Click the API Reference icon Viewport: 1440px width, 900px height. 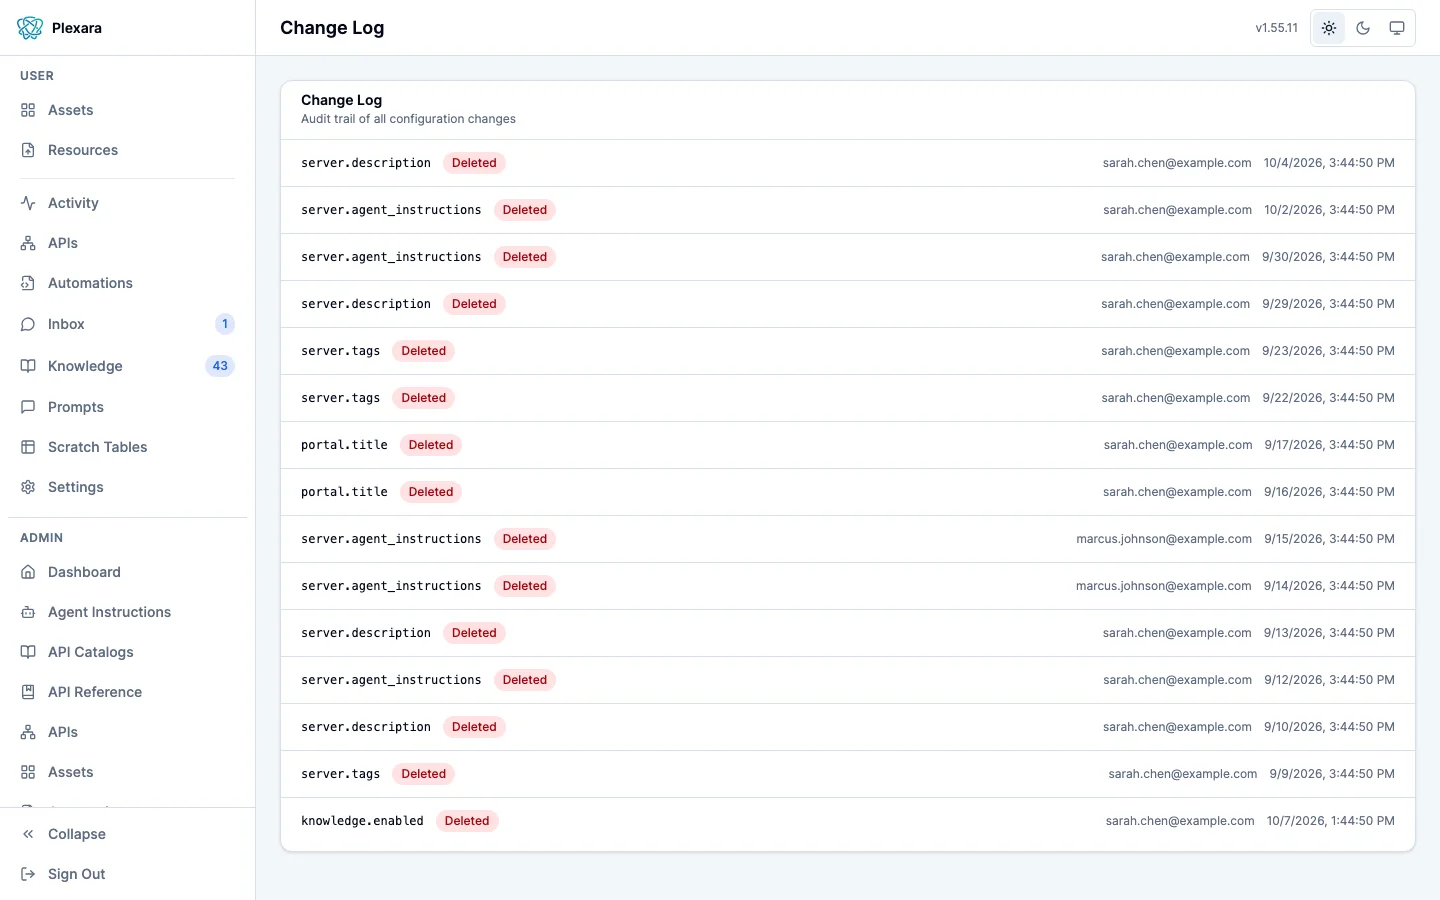pos(28,692)
